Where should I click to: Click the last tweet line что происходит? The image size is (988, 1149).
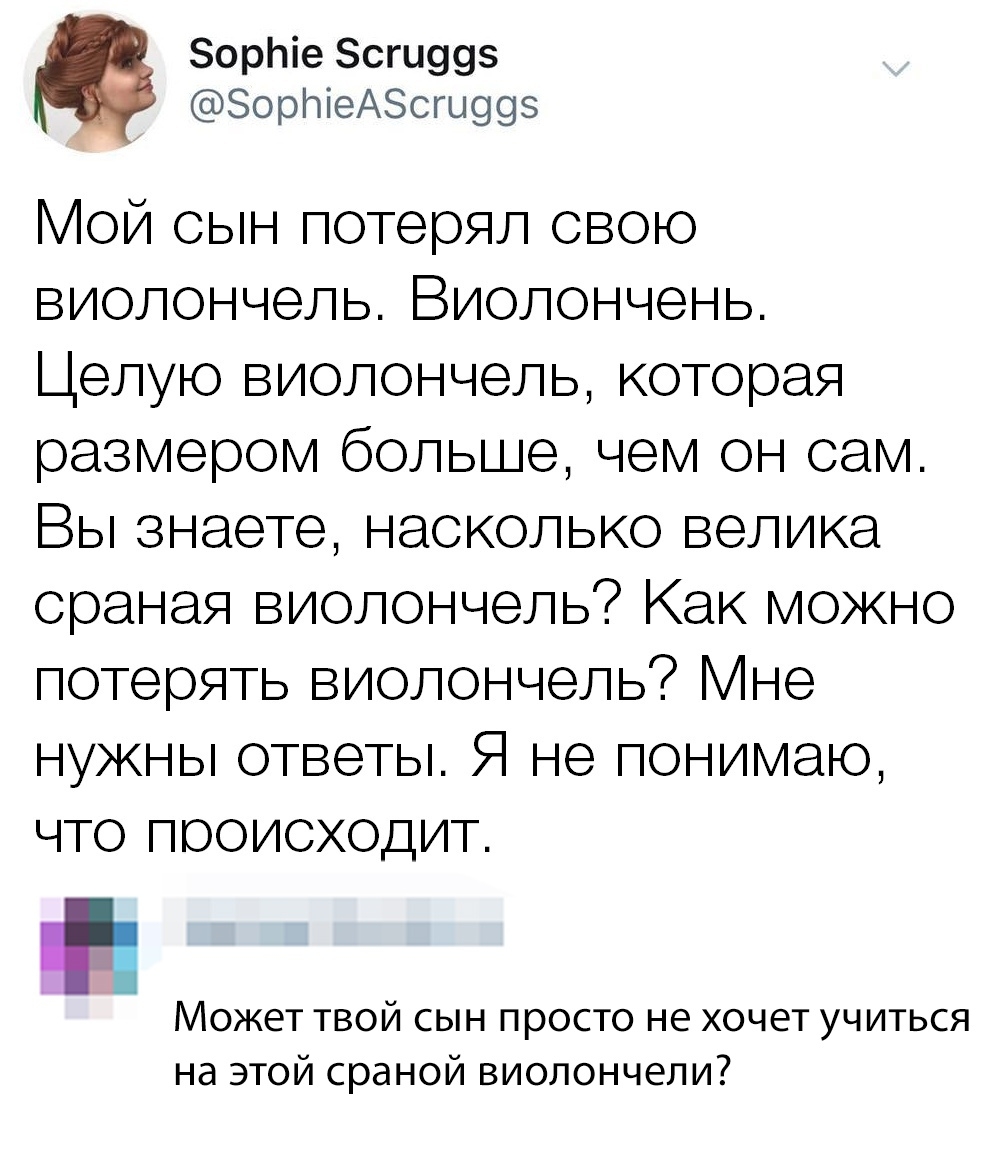click(265, 835)
